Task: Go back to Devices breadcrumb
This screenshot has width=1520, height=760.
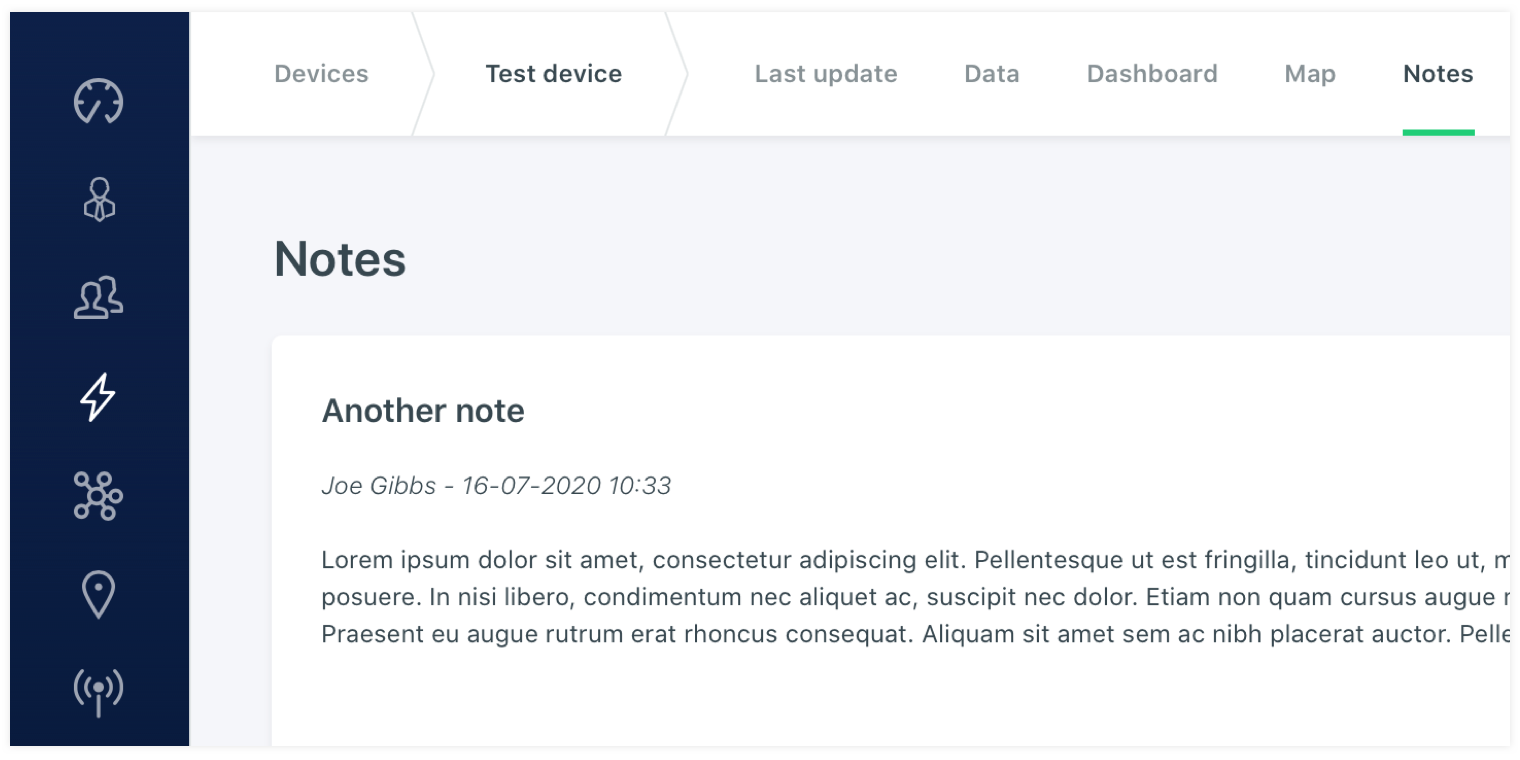Action: pyautogui.click(x=321, y=74)
